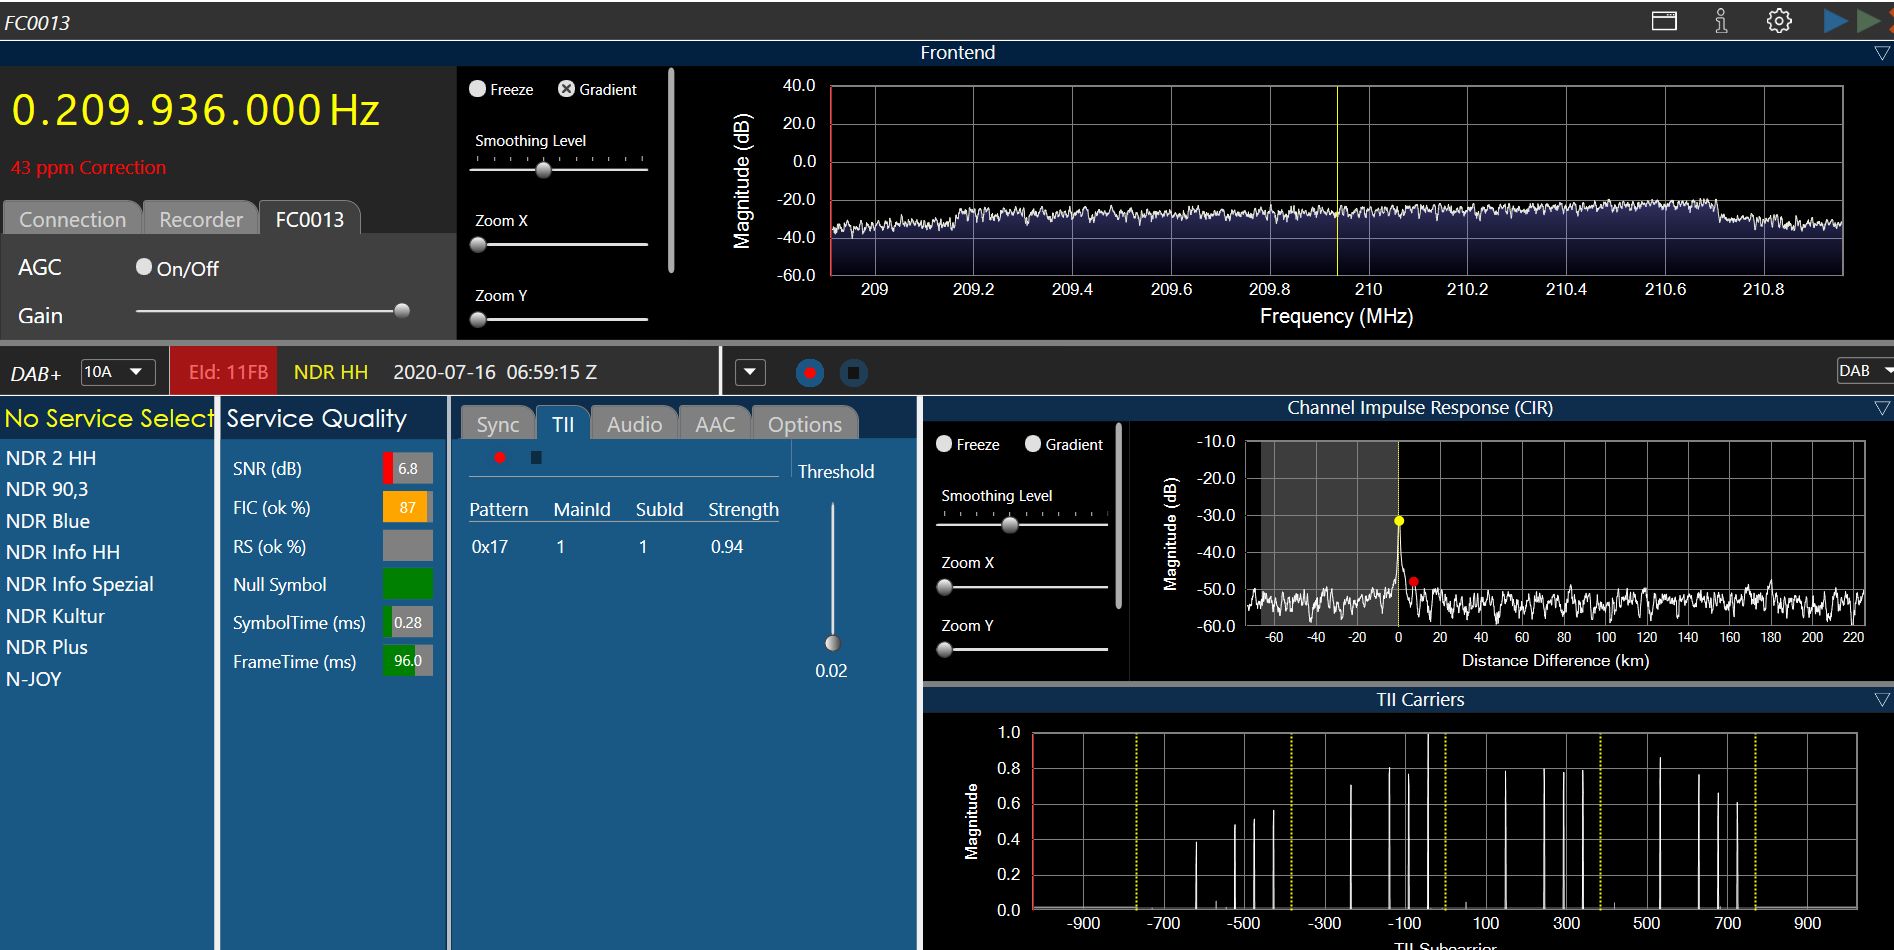Enable Freeze in the Frontend spectrum panel
Screen dimensions: 1894x950
click(478, 89)
